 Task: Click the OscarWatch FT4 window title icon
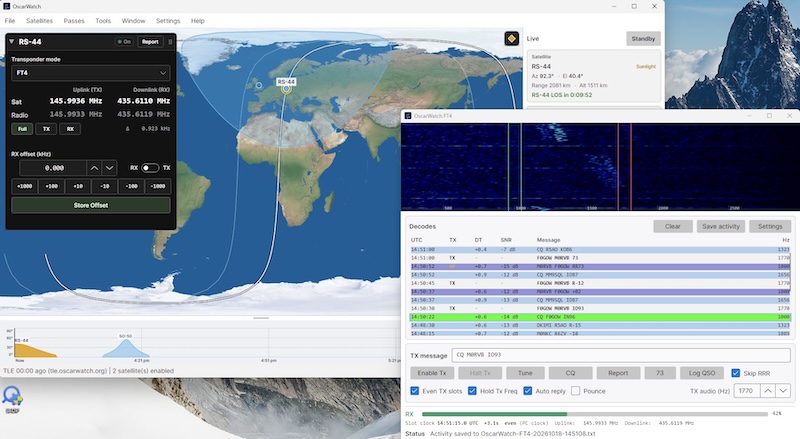pyautogui.click(x=408, y=116)
